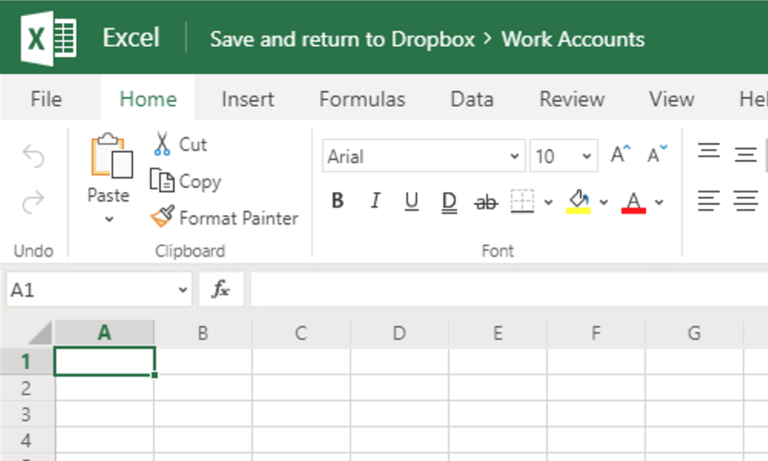Click into the formula bar
Screen dimensions: 768x461
[509, 290]
